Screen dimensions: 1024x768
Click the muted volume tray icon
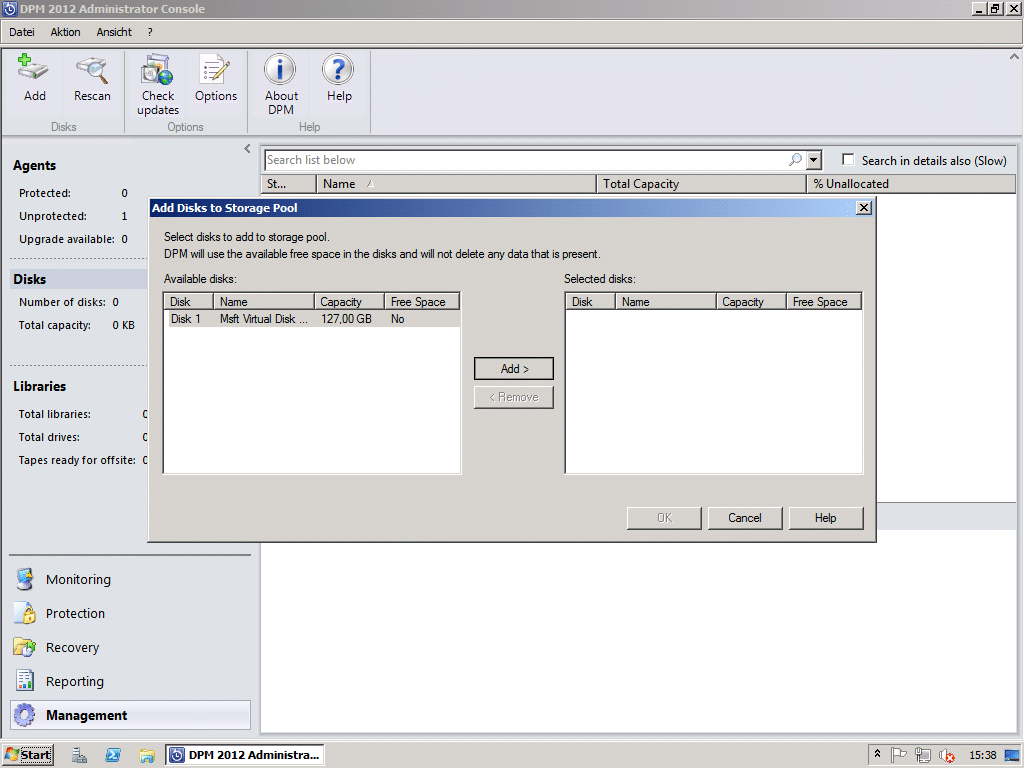[x=947, y=756]
